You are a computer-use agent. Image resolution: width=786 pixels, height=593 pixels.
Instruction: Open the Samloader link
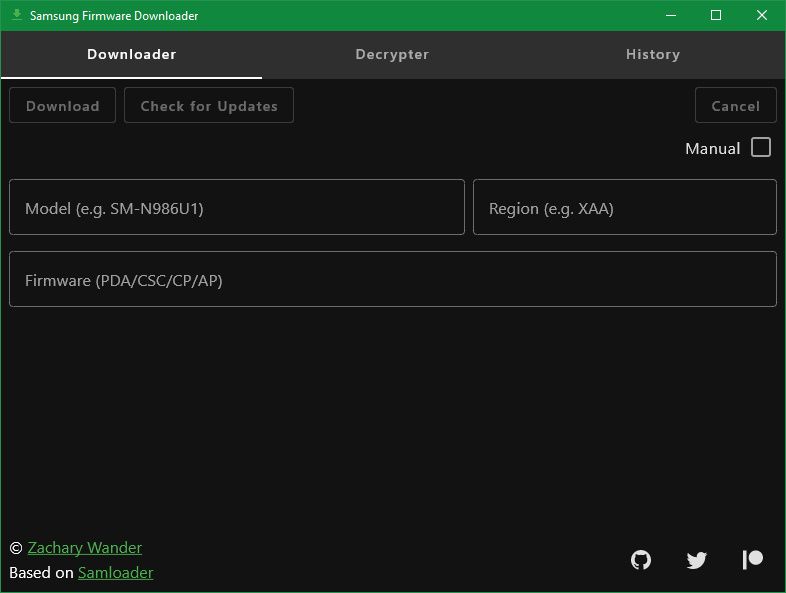tap(116, 573)
